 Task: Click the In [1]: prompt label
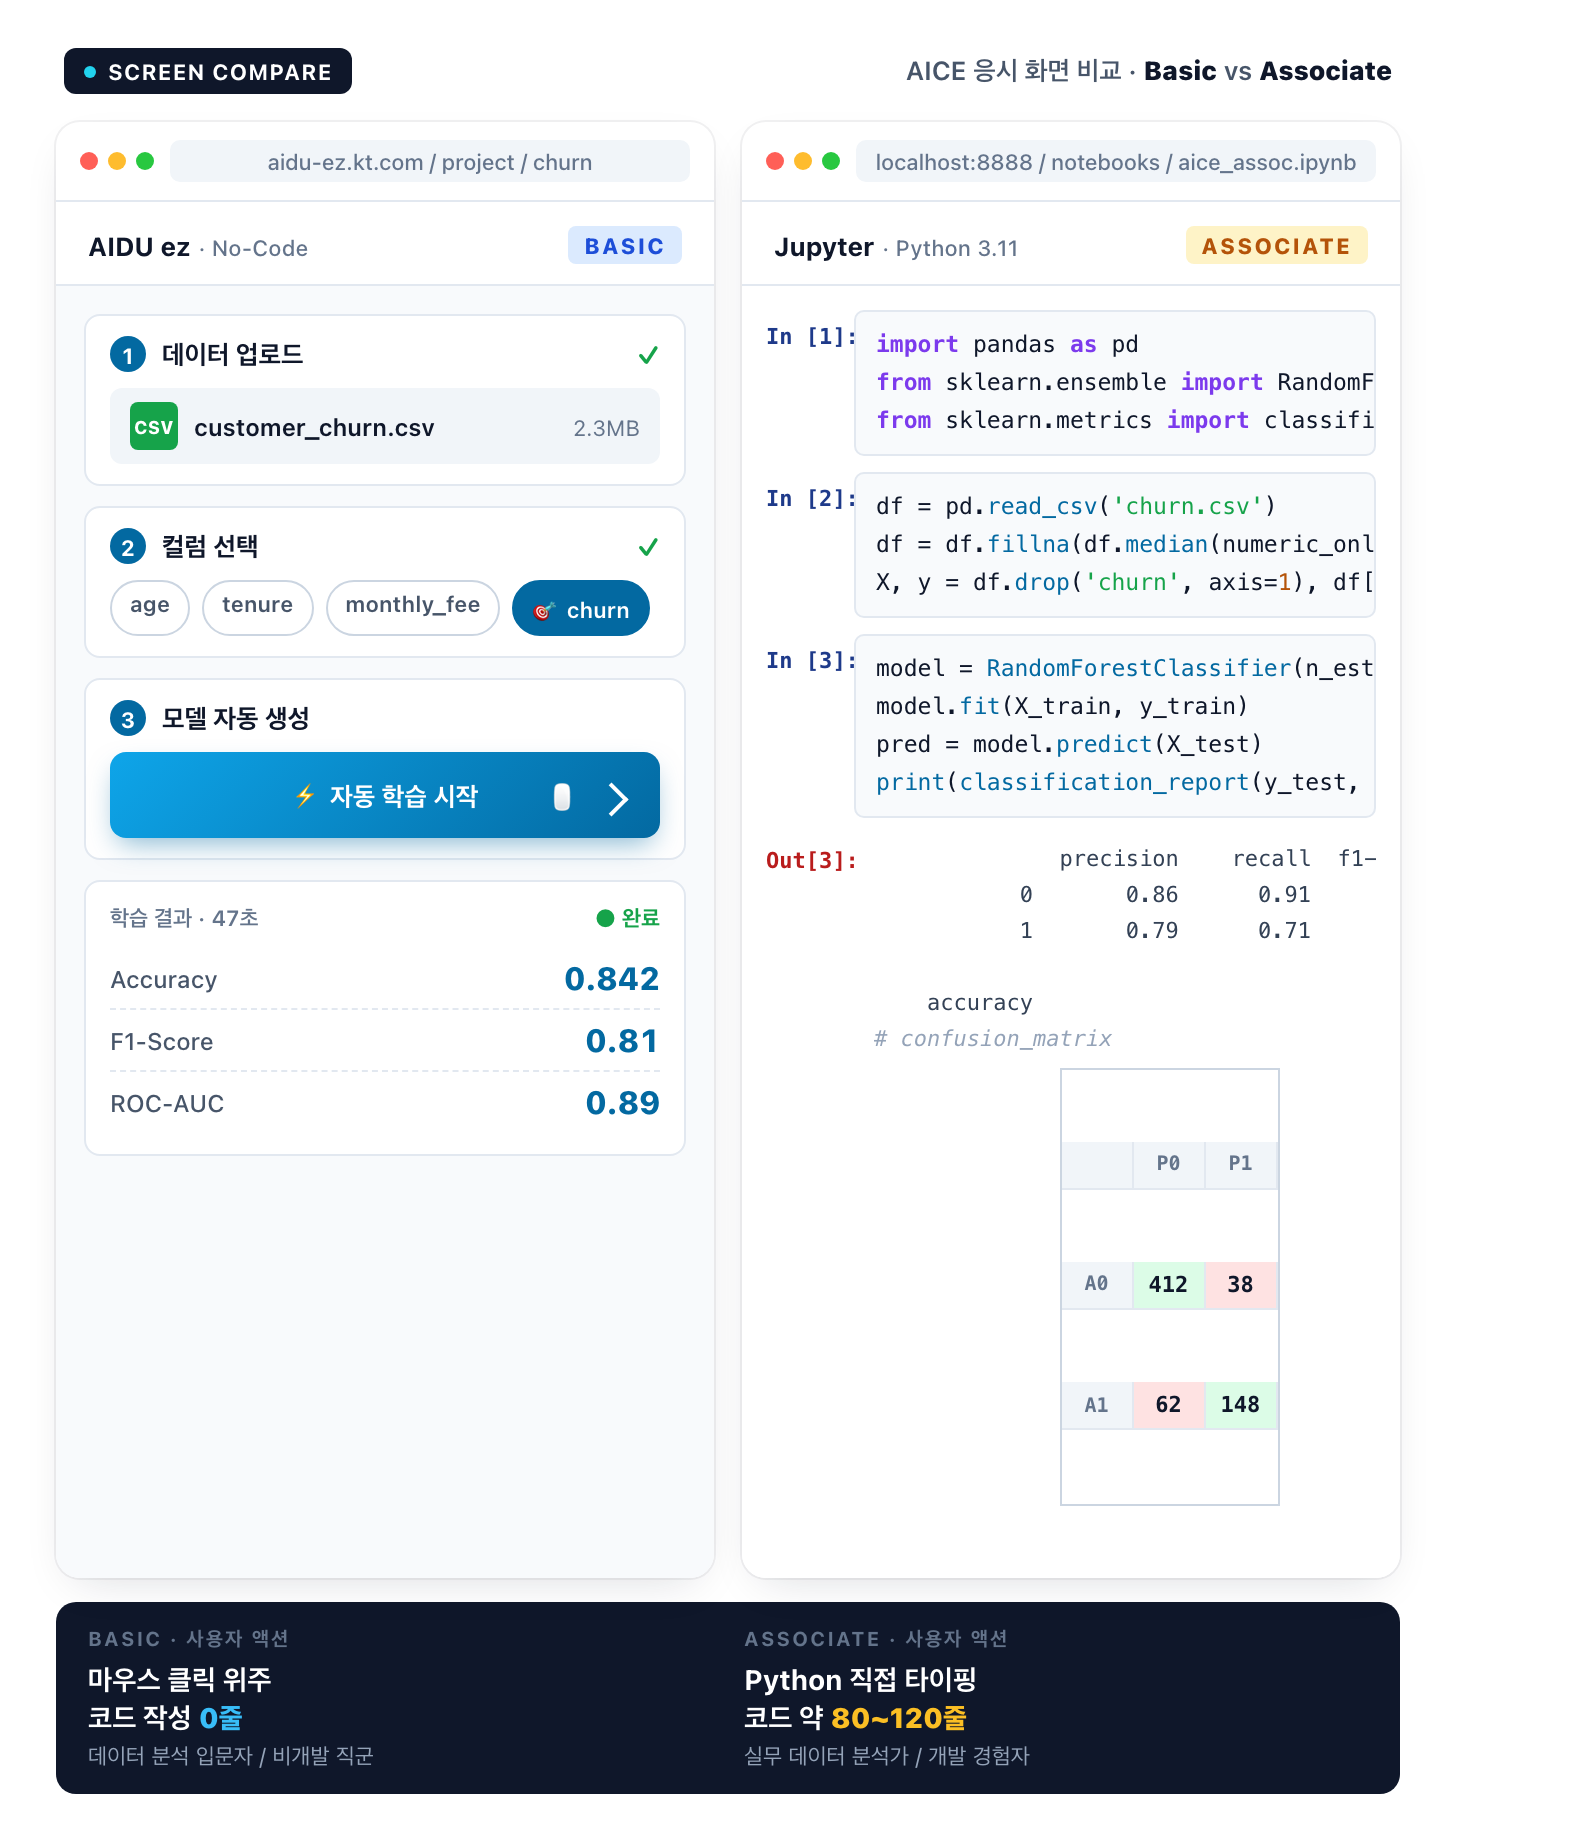point(811,337)
